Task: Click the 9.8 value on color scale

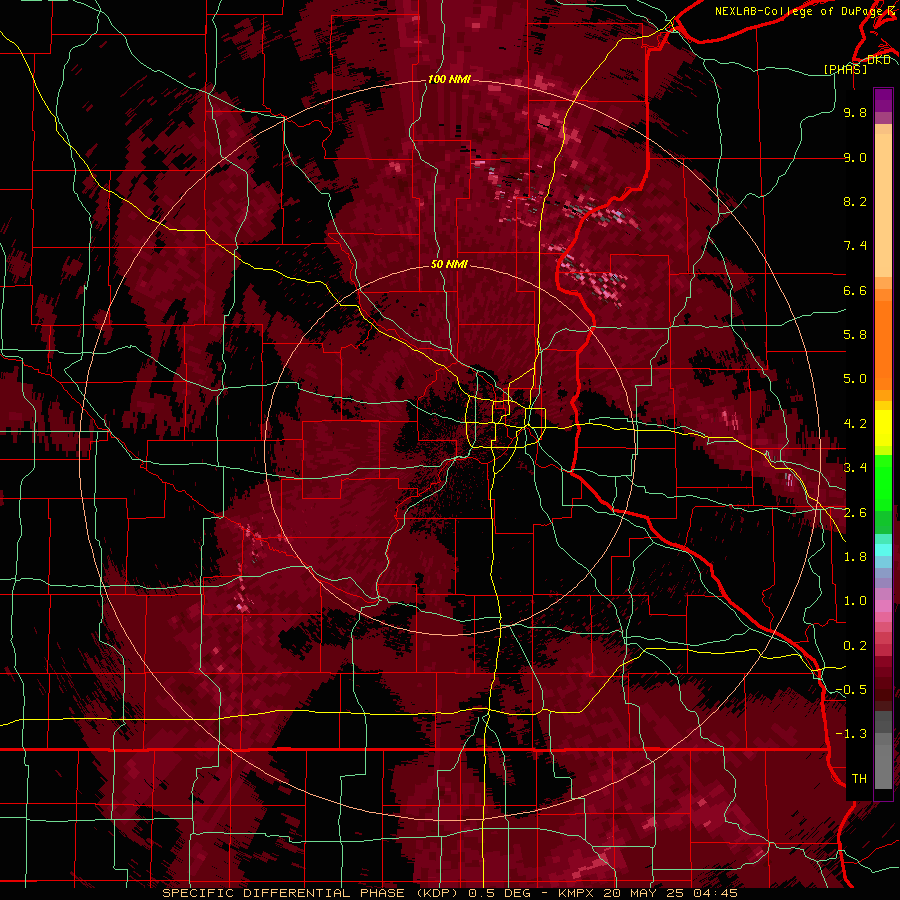Action: pyautogui.click(x=855, y=112)
